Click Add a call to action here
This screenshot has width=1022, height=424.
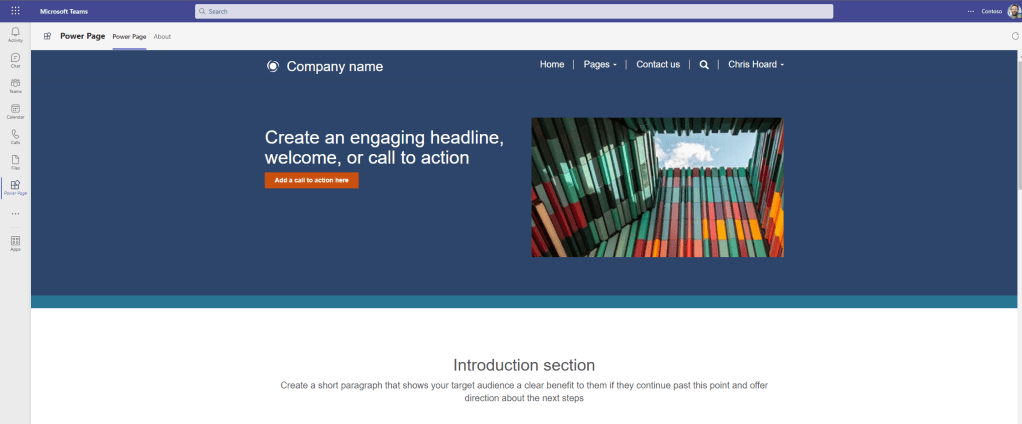311,180
